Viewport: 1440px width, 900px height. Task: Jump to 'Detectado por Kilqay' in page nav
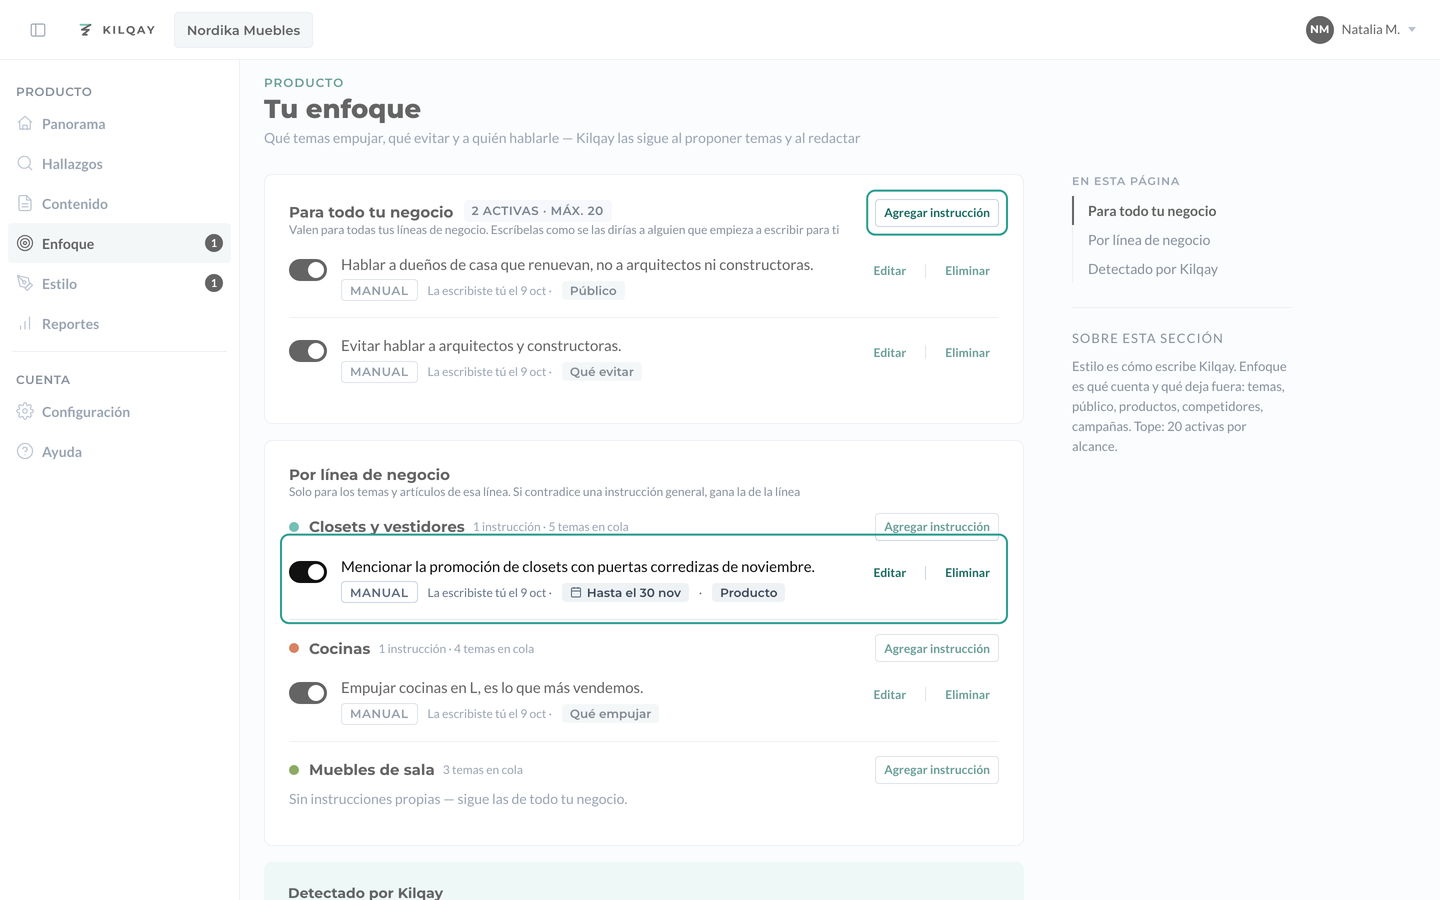[1153, 269]
